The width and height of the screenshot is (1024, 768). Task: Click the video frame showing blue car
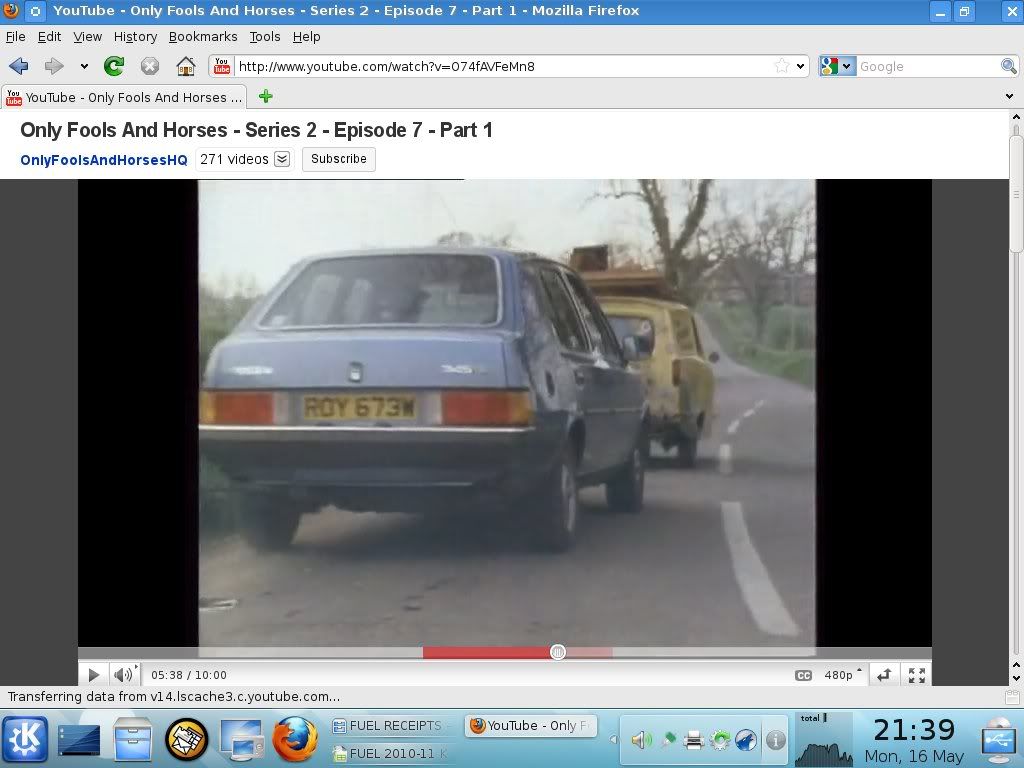507,413
